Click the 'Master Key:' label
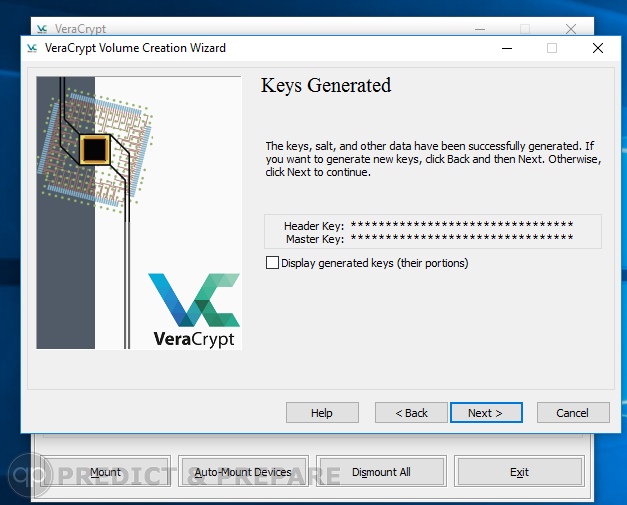The image size is (627, 505). [315, 239]
